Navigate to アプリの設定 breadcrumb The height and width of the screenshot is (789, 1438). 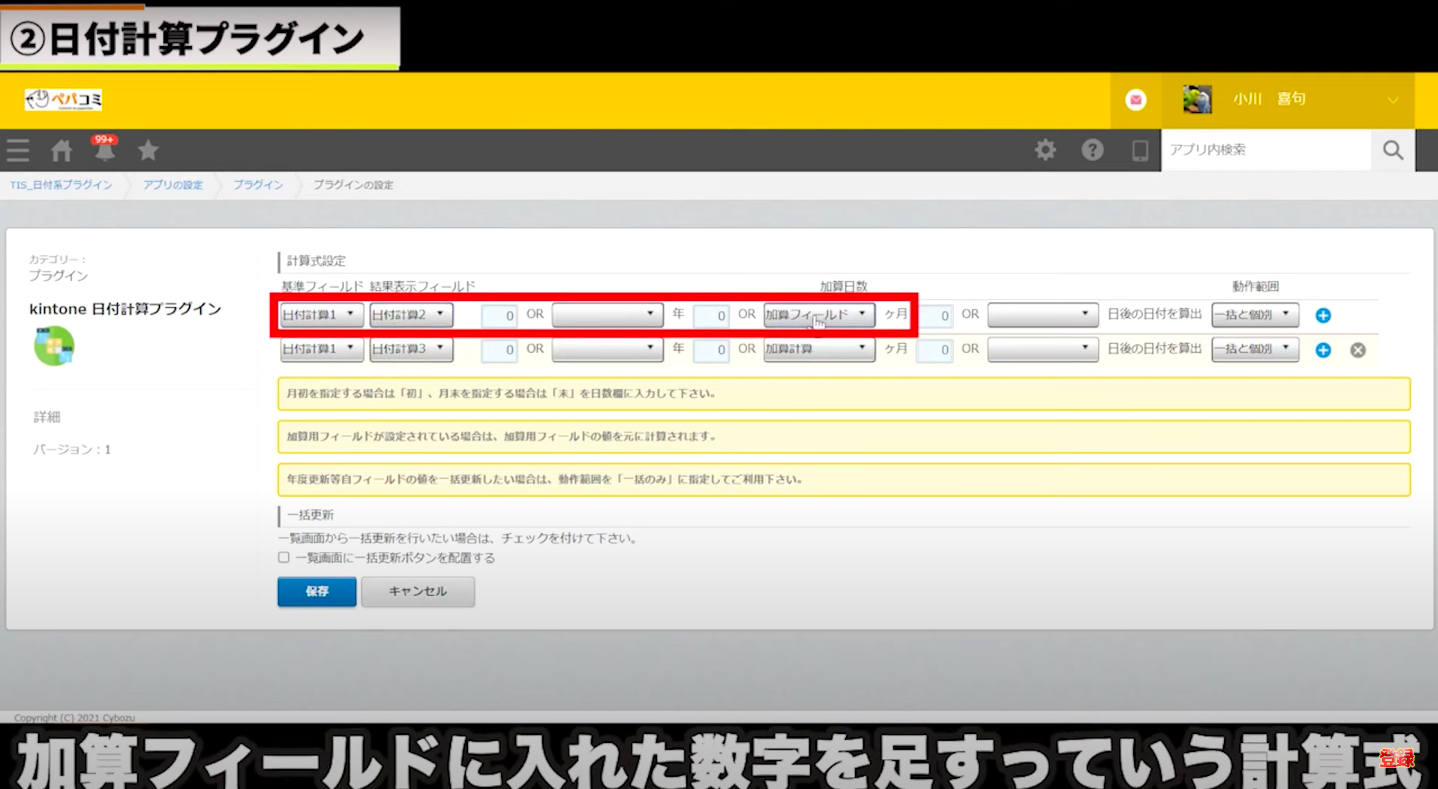coord(172,185)
